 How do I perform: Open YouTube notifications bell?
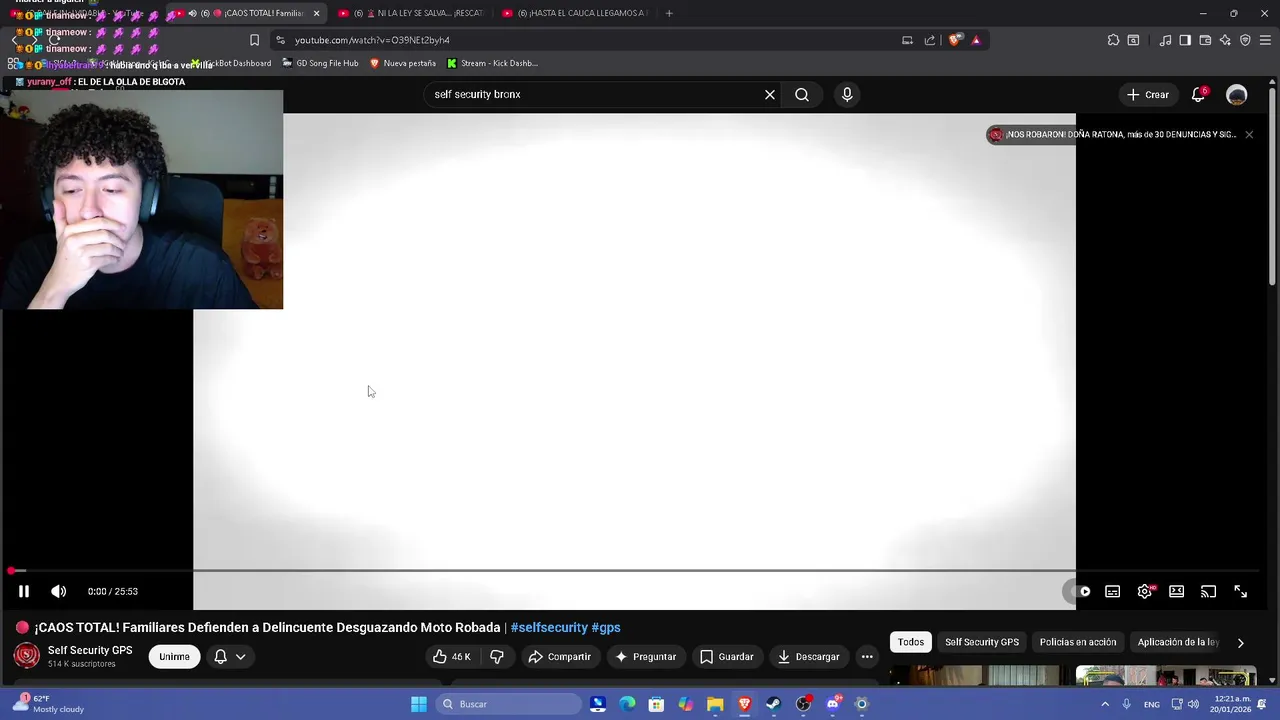point(1198,94)
